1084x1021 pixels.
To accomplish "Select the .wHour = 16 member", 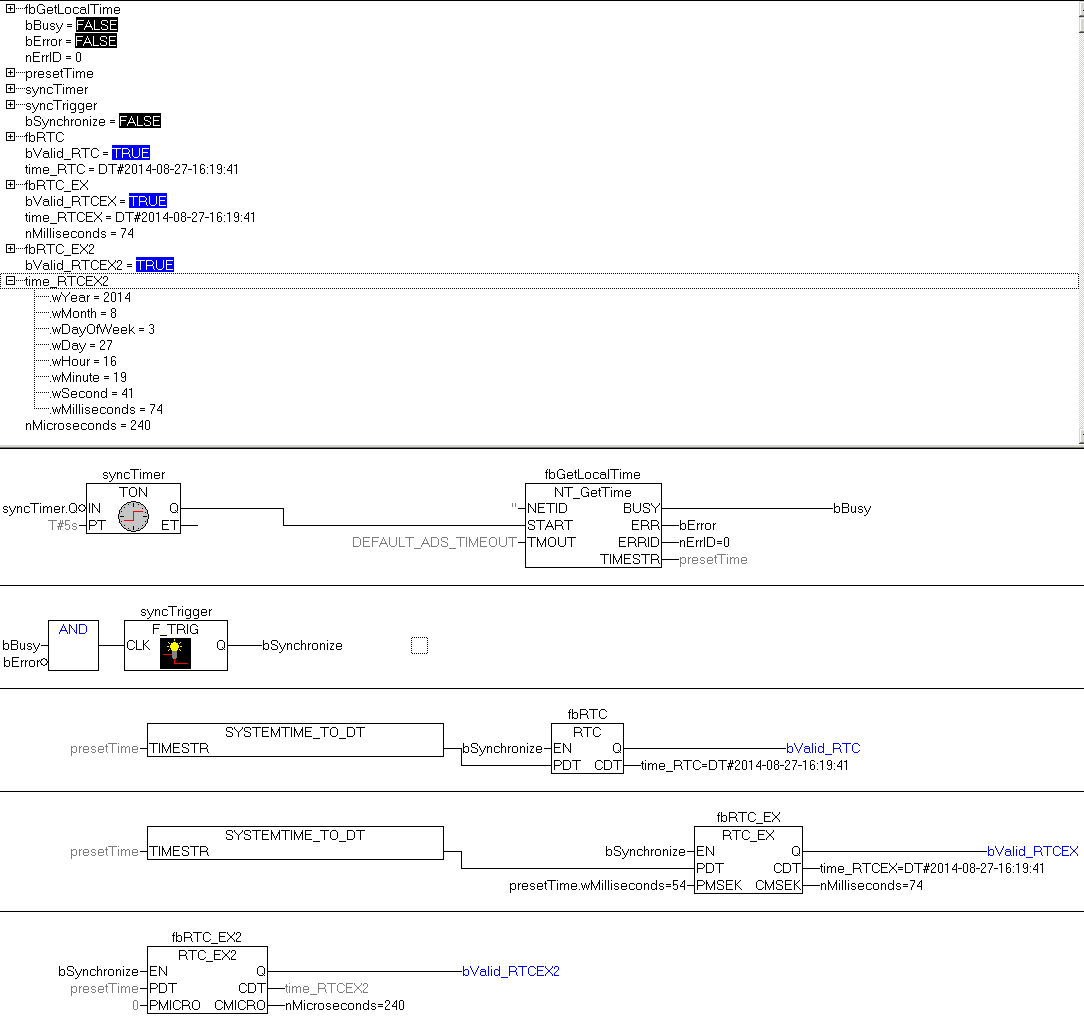I will pyautogui.click(x=84, y=361).
